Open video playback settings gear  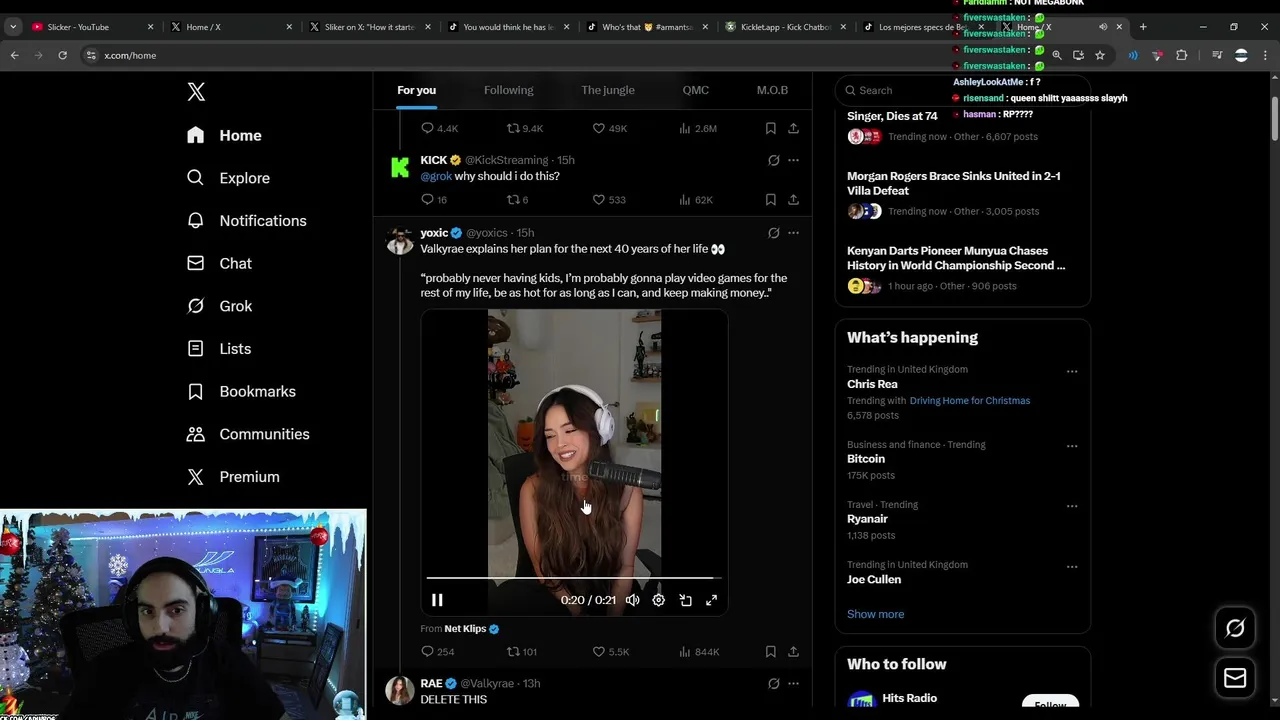pyautogui.click(x=658, y=600)
